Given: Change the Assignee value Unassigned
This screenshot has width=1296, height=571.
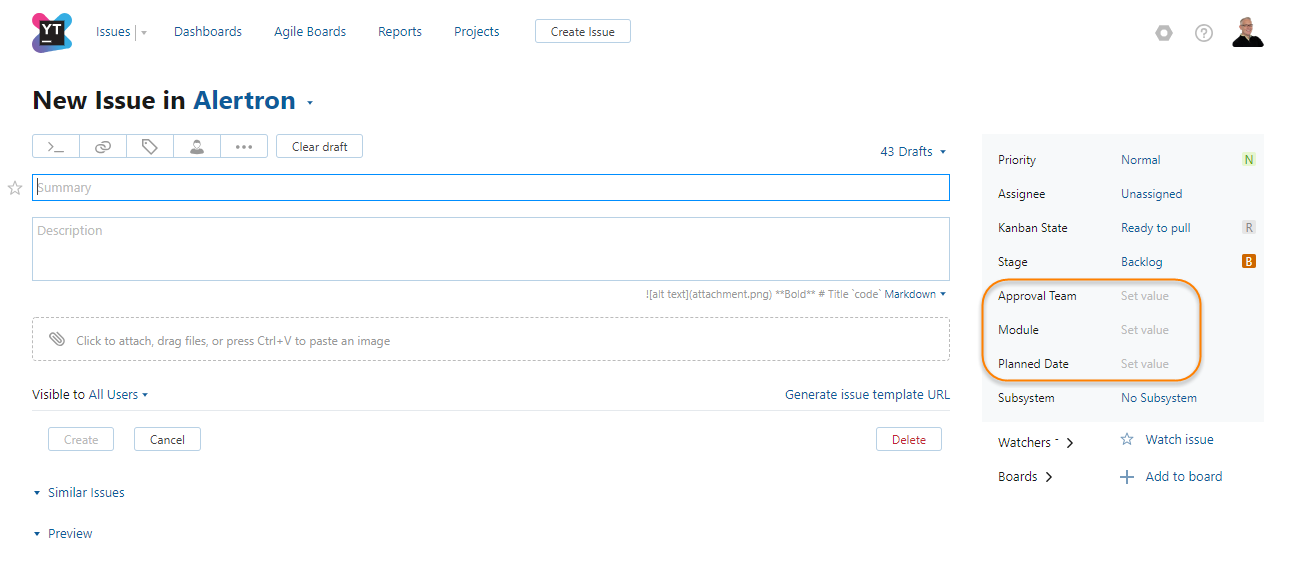Looking at the screenshot, I should (x=1152, y=194).
